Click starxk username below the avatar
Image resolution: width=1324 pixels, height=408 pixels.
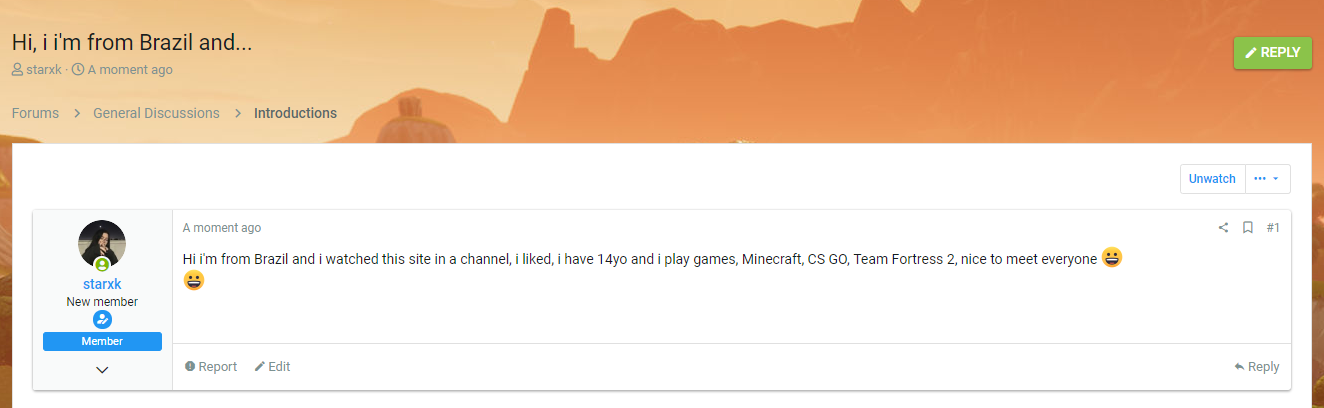(102, 284)
